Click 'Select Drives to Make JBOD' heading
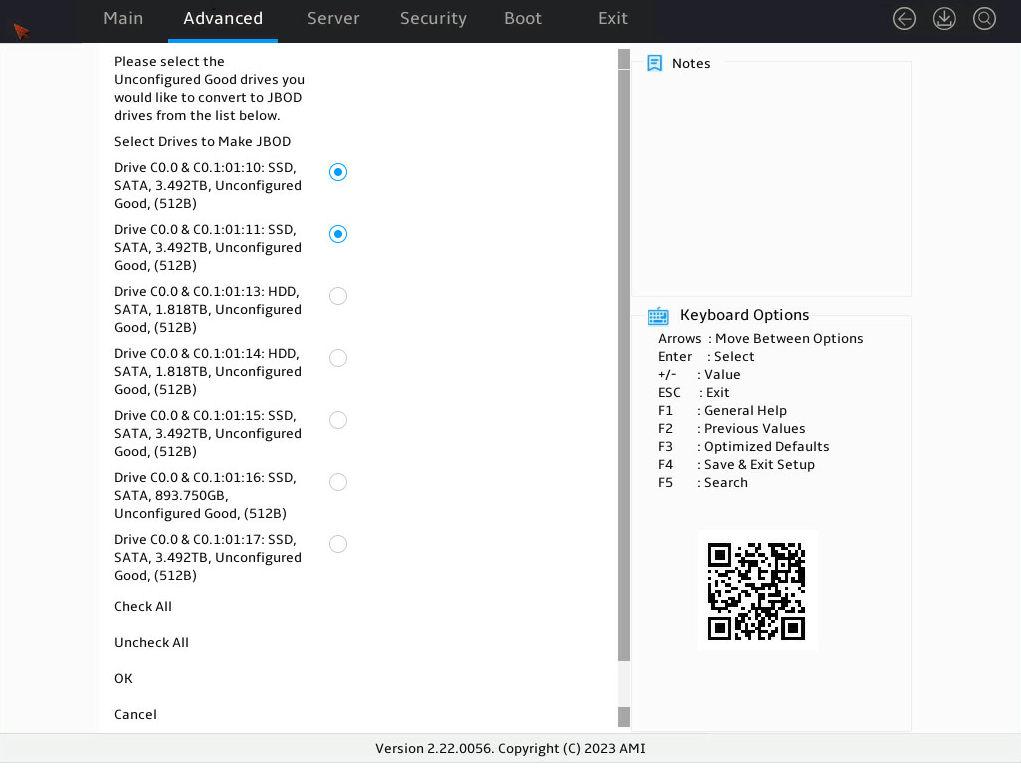This screenshot has width=1021, height=772. click(203, 141)
